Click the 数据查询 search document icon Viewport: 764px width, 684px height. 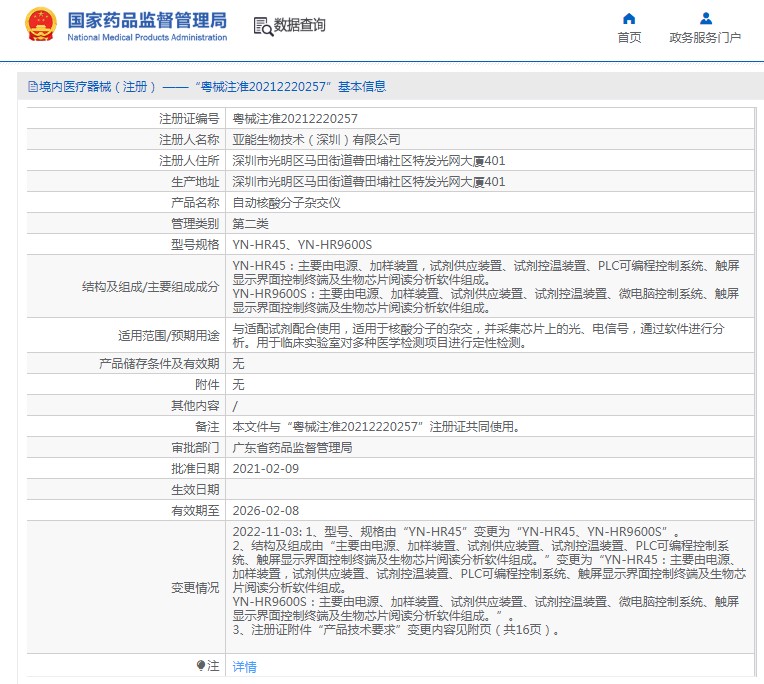click(262, 26)
